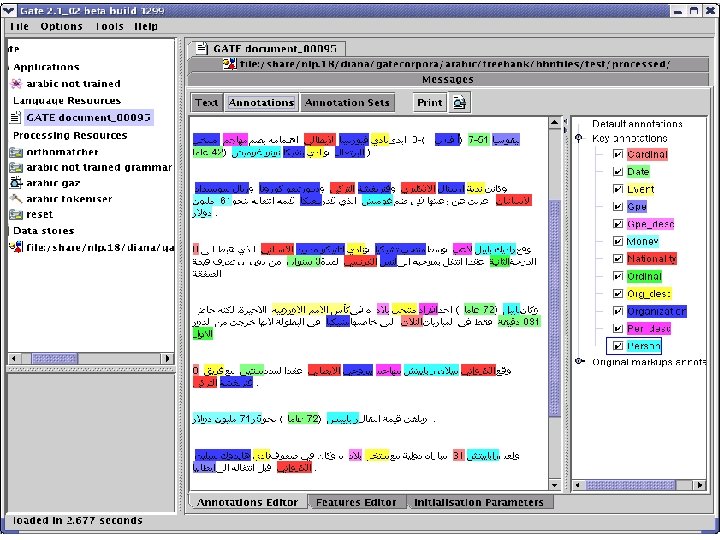Click the annotation list horizontal scrollbar right arrow
The height and width of the screenshot is (540, 720).
(x=699, y=485)
